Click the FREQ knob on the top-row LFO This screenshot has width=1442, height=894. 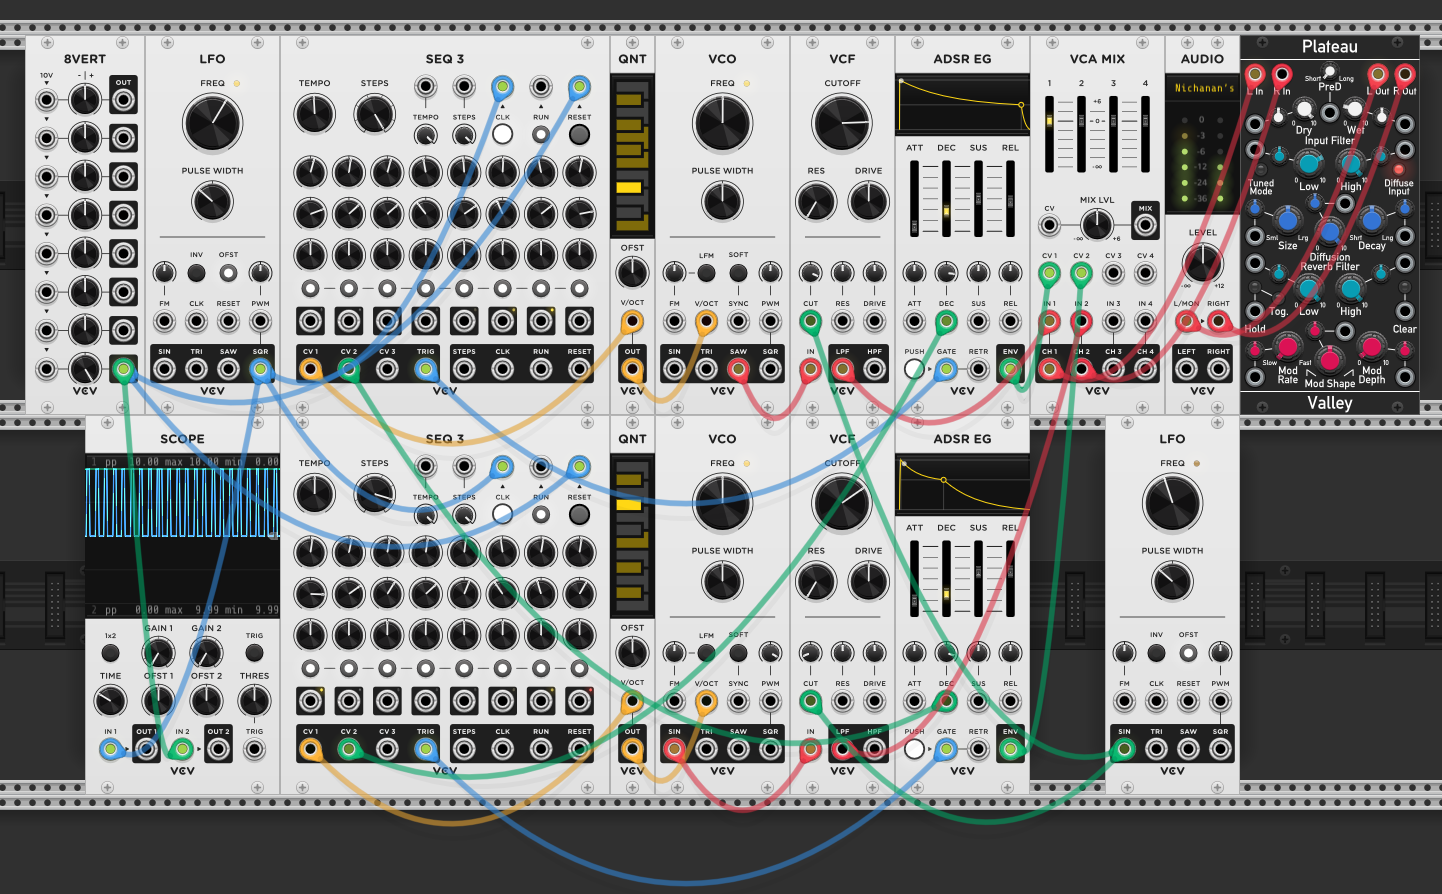click(x=212, y=124)
